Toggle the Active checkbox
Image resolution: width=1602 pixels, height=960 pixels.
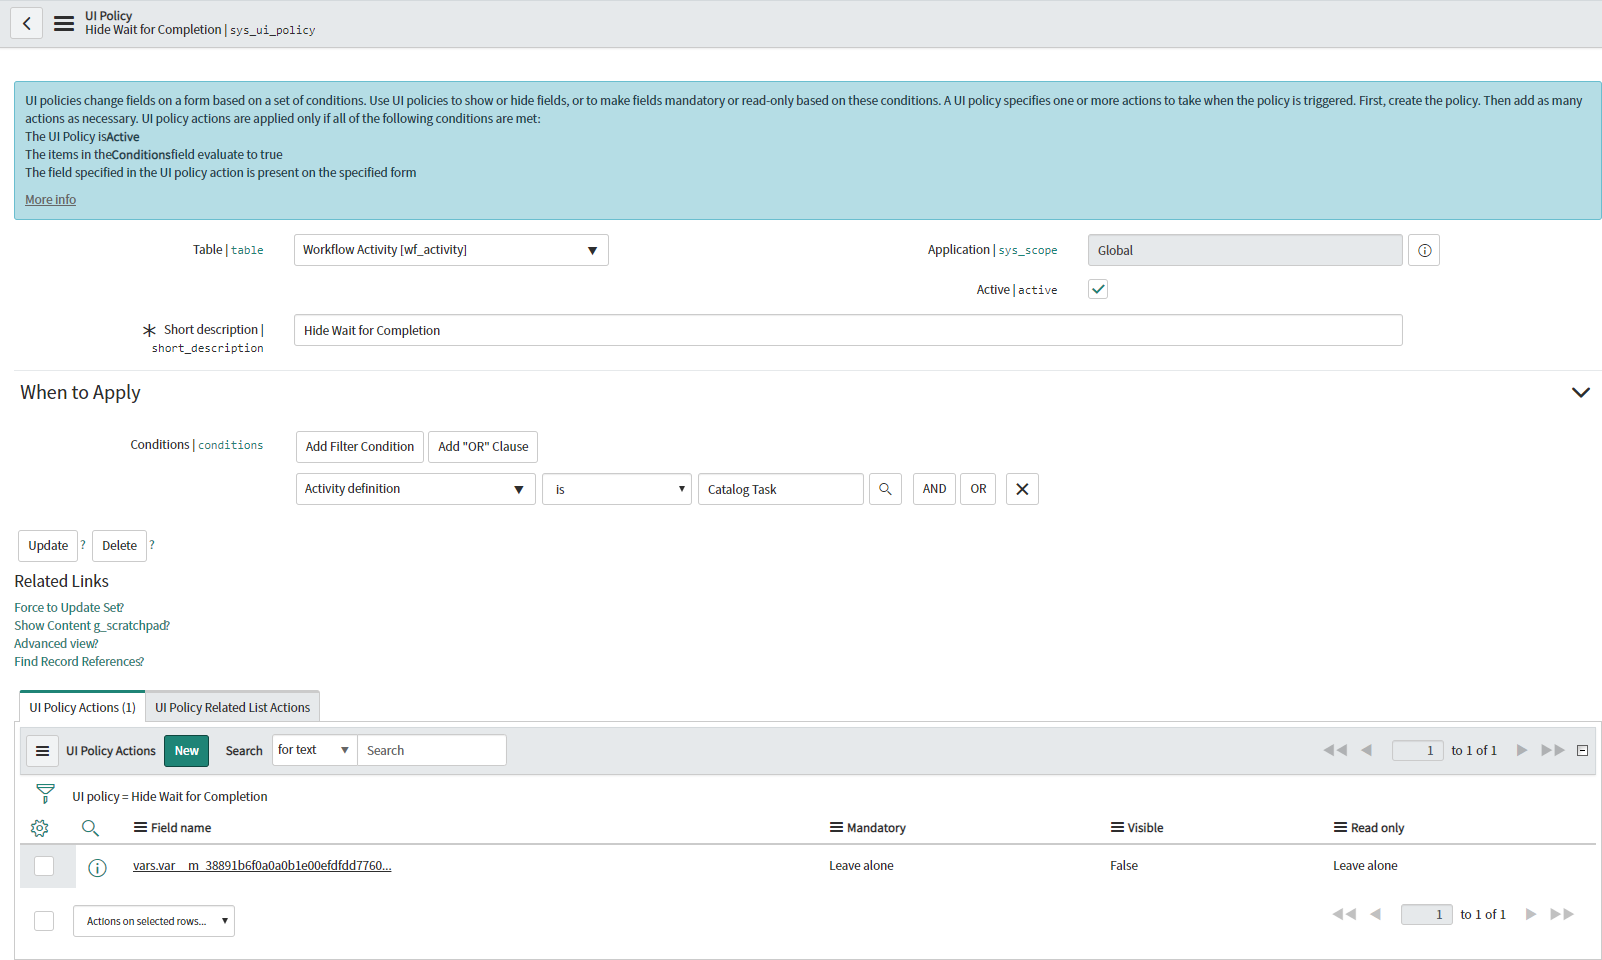click(1098, 289)
